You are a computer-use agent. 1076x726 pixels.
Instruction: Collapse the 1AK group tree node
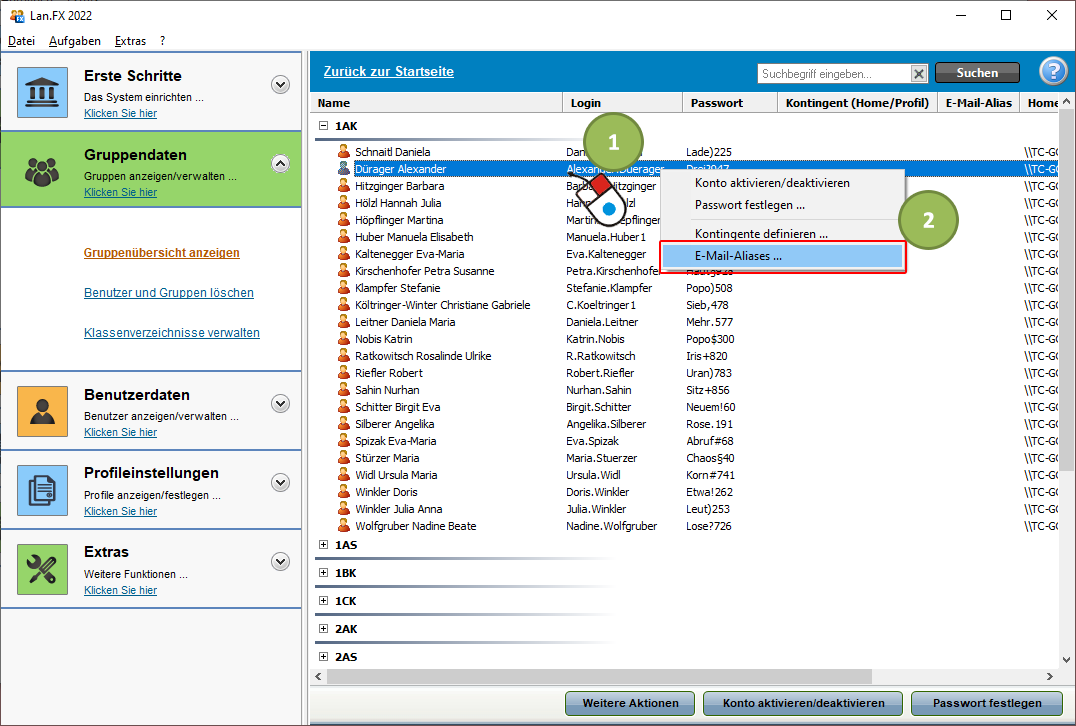click(323, 126)
